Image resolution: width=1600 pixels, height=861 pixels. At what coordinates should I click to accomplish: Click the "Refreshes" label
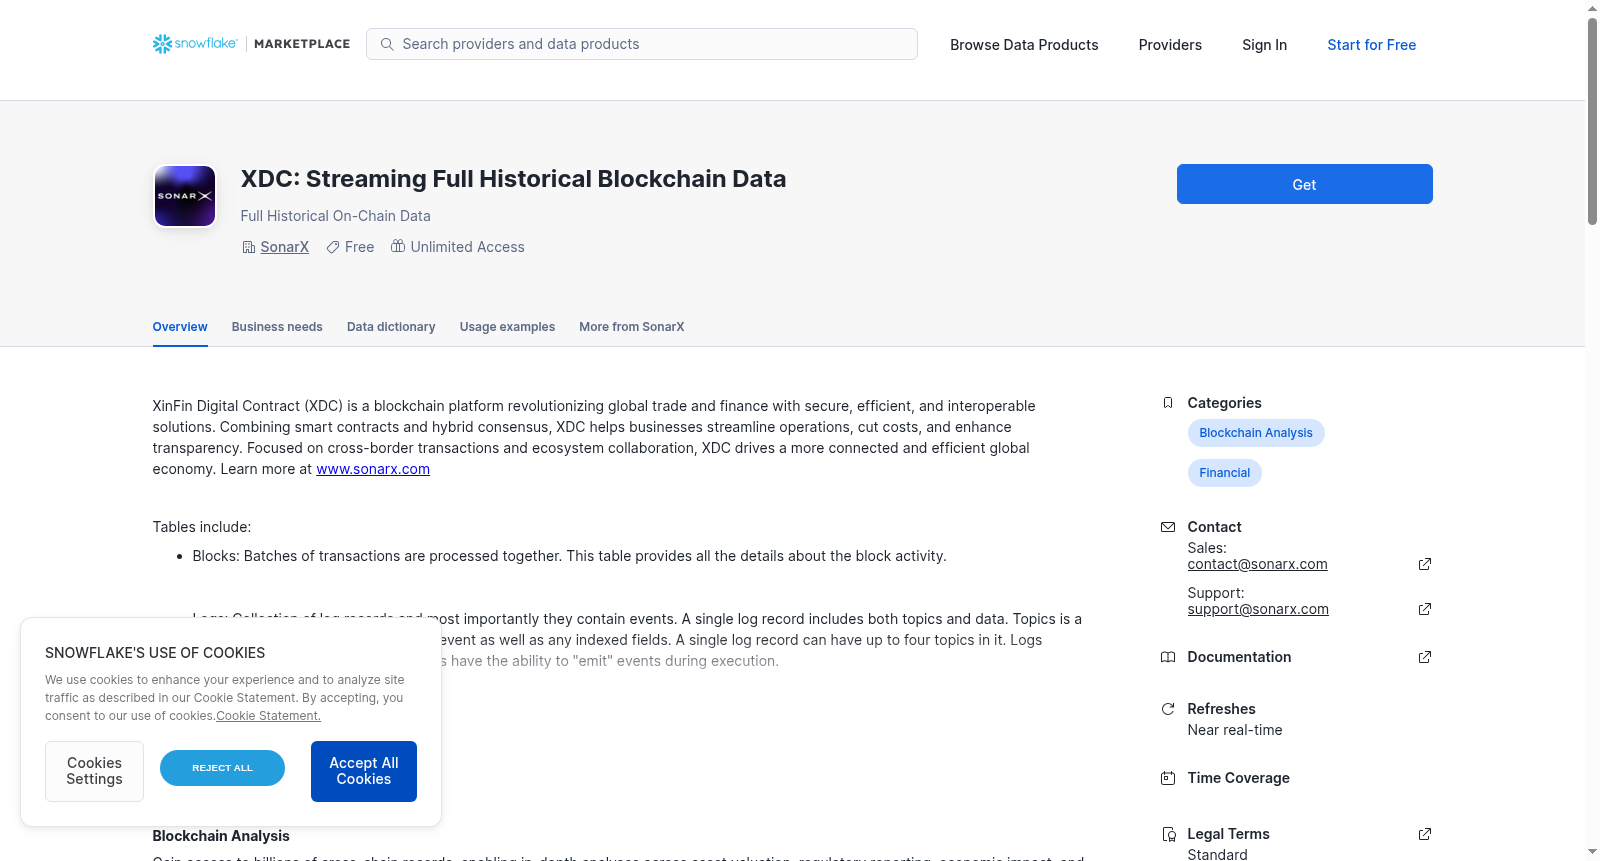(x=1221, y=709)
